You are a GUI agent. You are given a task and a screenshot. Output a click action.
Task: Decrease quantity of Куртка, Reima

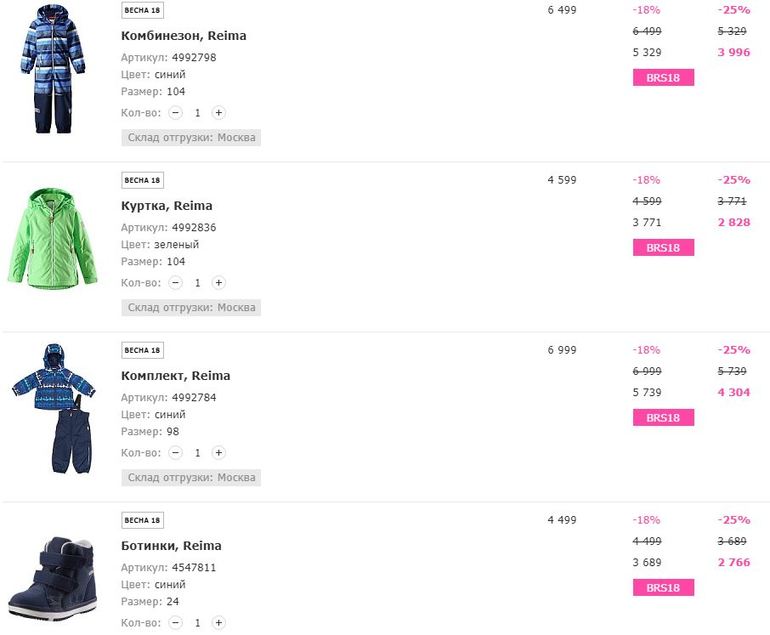tap(176, 283)
